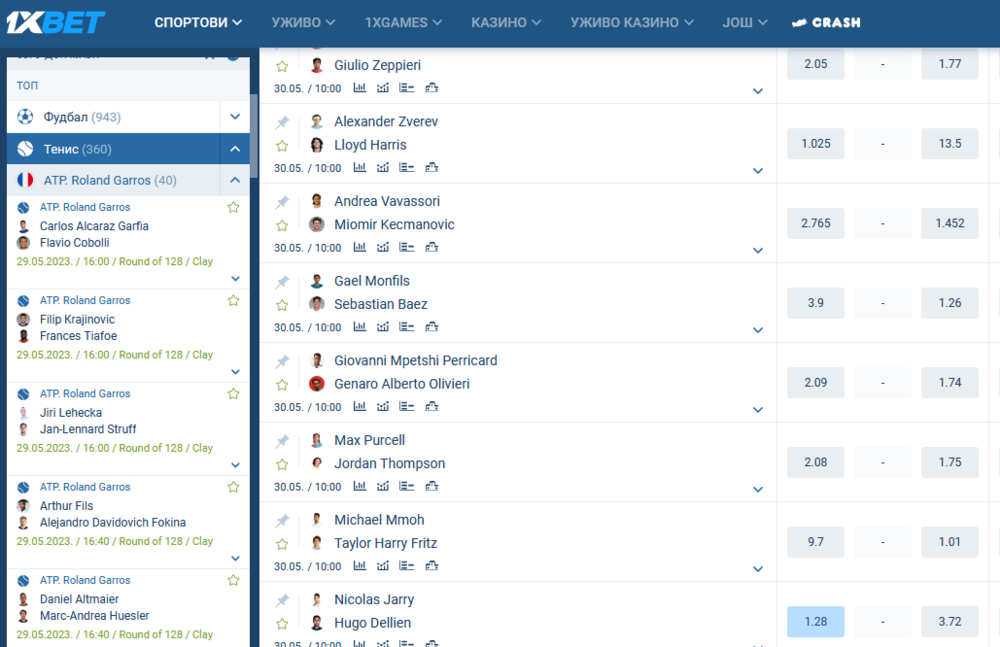Click the 1XBET logo
Screen dimensions: 1000x647
56,23
